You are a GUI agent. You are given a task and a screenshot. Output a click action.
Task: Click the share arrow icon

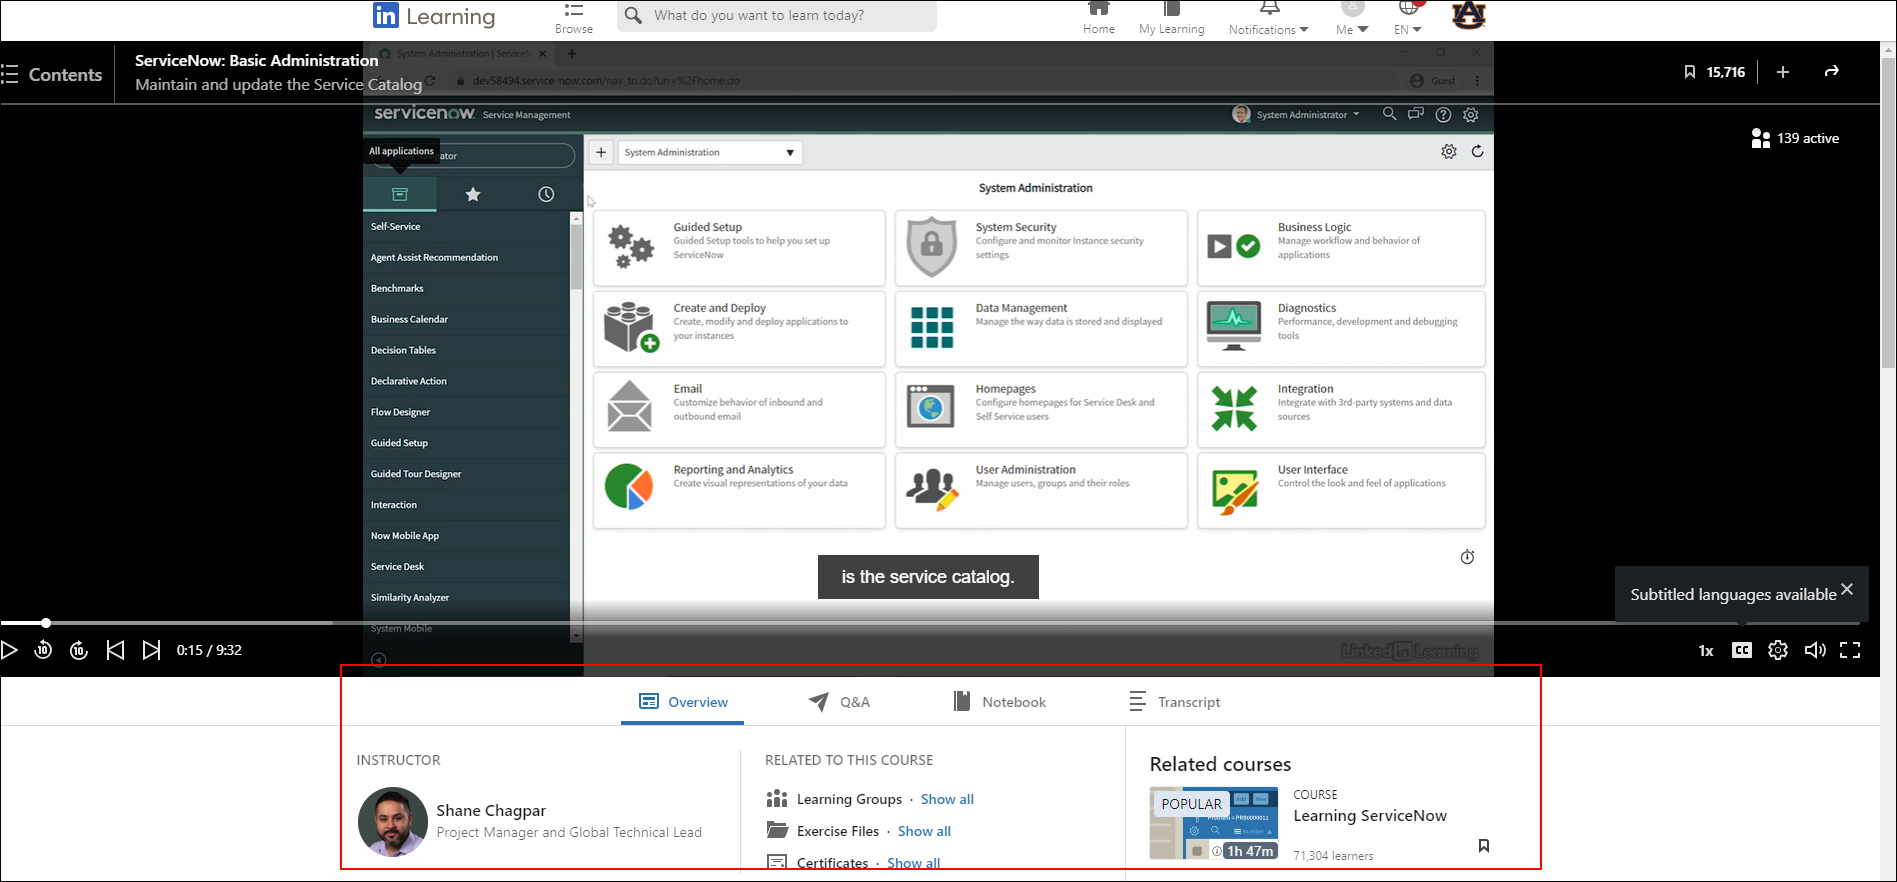(1832, 71)
